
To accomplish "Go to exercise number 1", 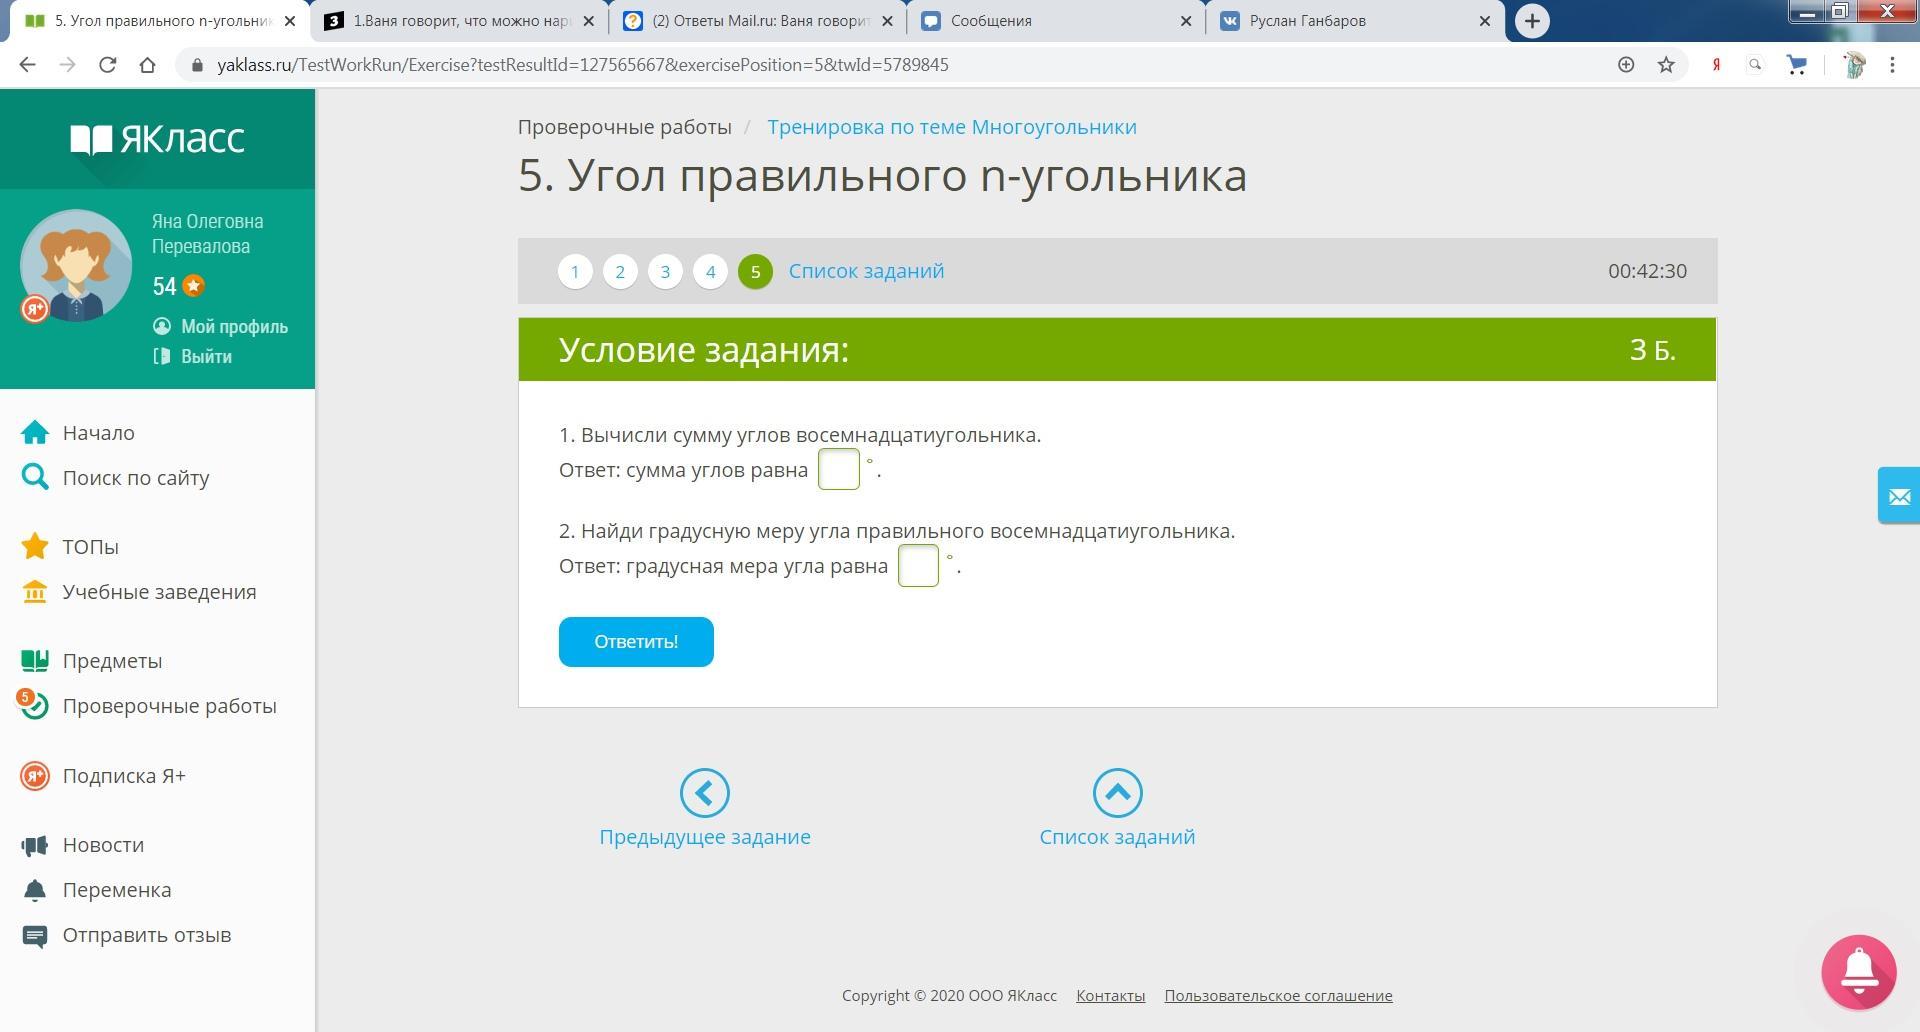I will (575, 271).
